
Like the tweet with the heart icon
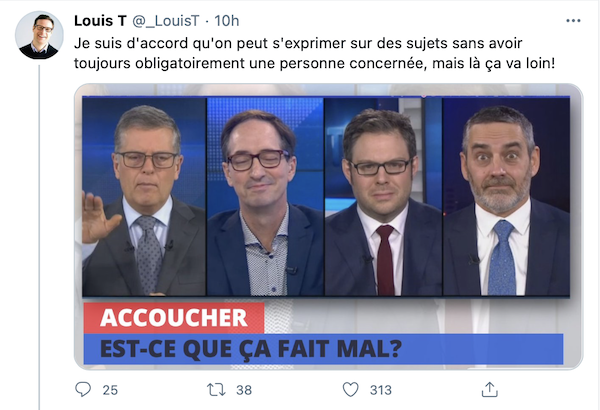pos(351,390)
